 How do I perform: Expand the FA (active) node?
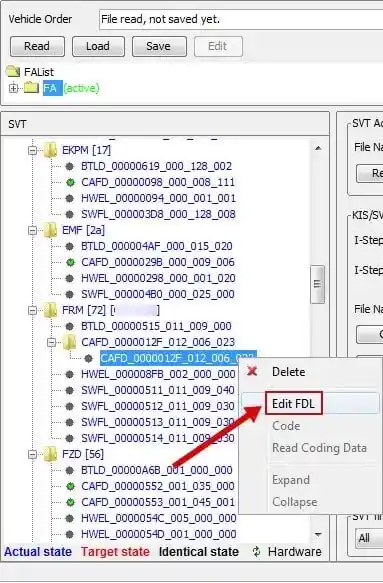[13, 88]
